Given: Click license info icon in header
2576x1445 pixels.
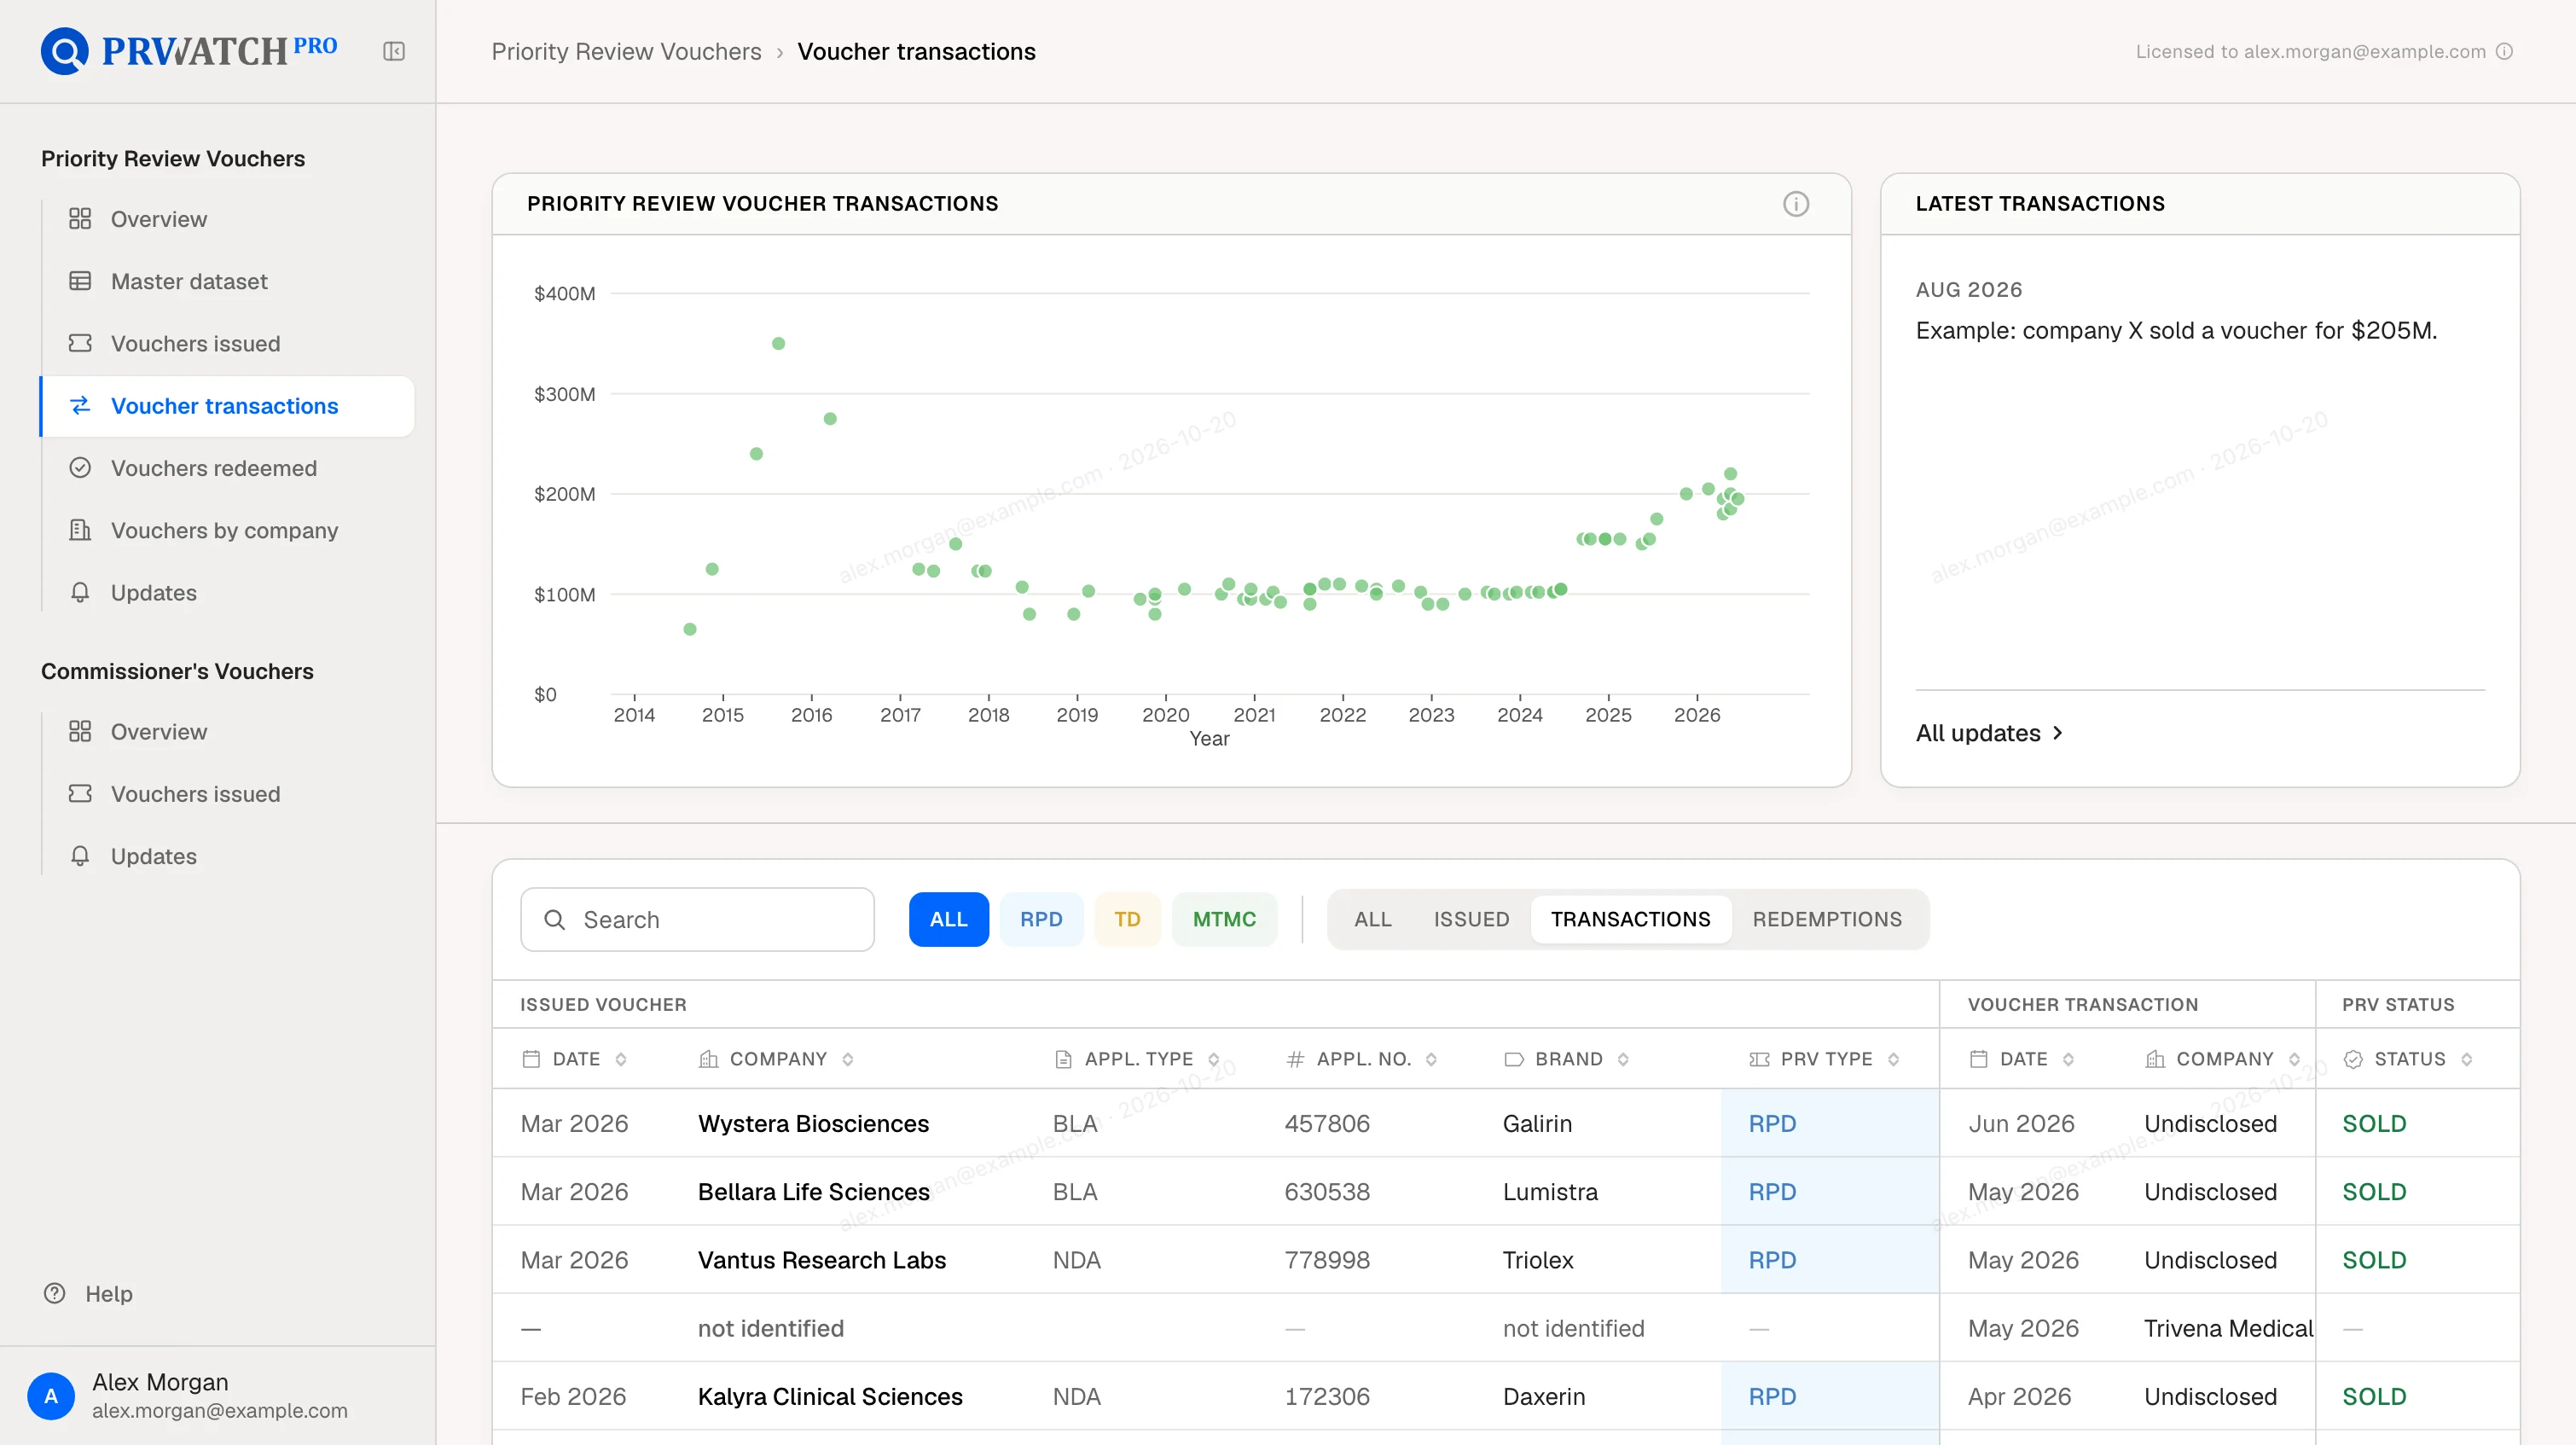Looking at the screenshot, I should (x=2504, y=52).
